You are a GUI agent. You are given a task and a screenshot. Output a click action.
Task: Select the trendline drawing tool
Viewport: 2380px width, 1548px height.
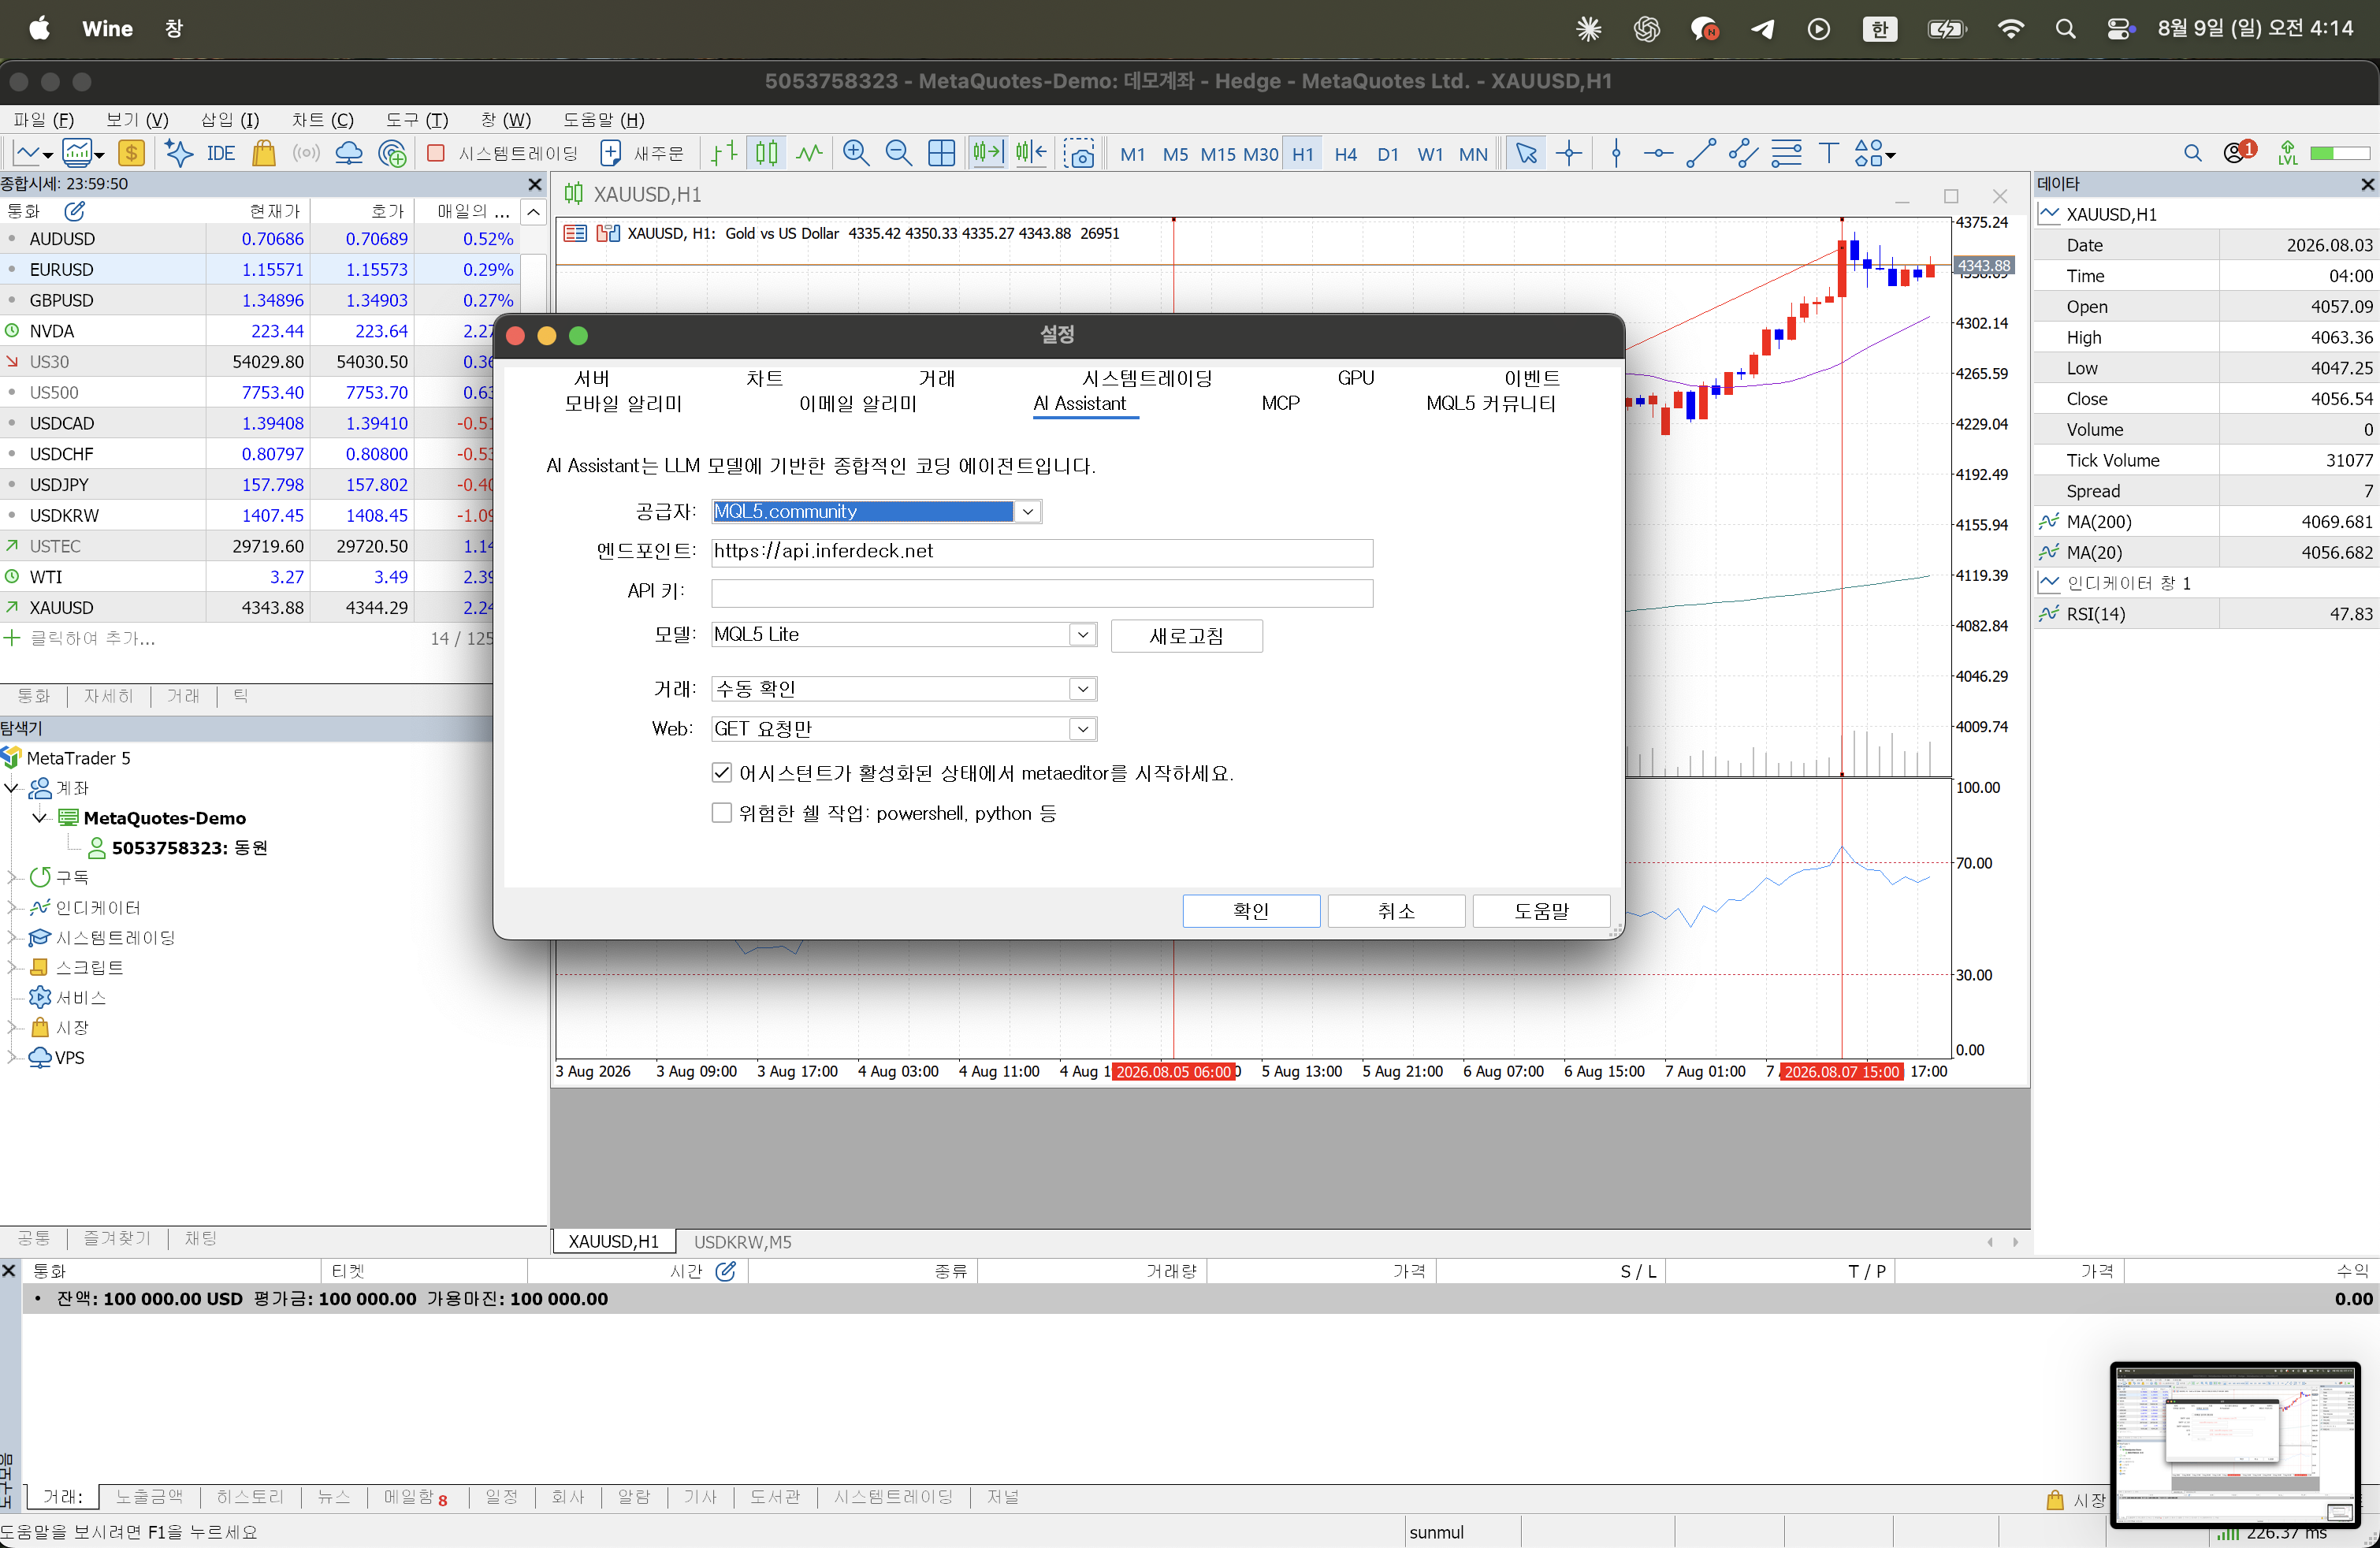coord(1701,154)
